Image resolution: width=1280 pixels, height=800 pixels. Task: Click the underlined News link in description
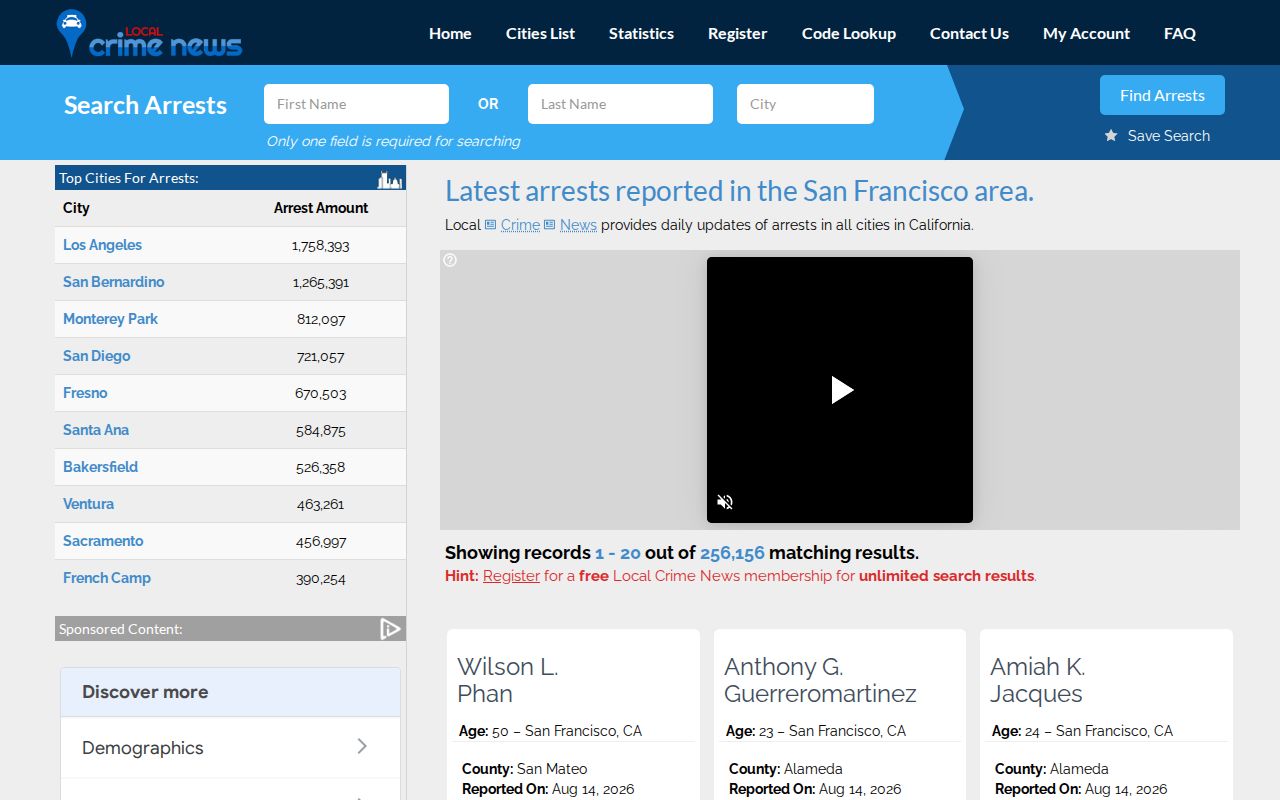coord(578,225)
